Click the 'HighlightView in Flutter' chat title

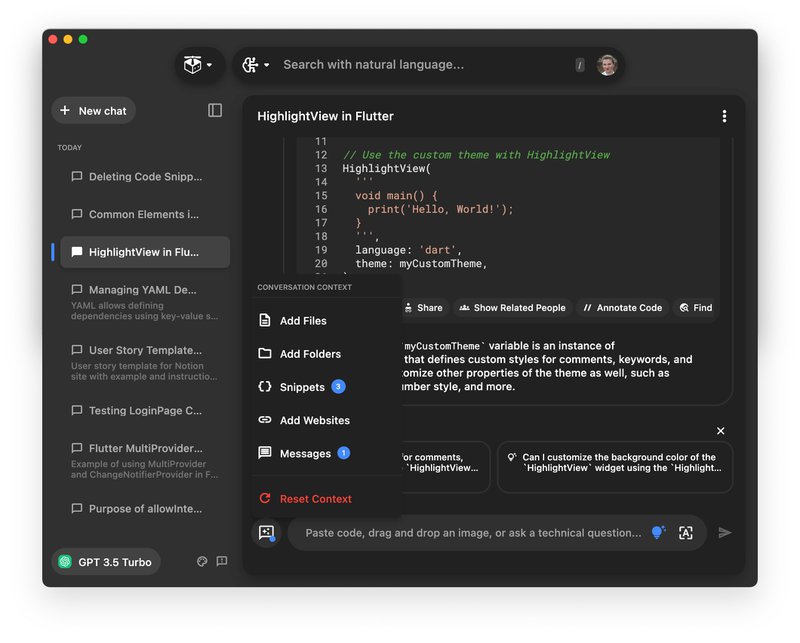click(x=325, y=116)
